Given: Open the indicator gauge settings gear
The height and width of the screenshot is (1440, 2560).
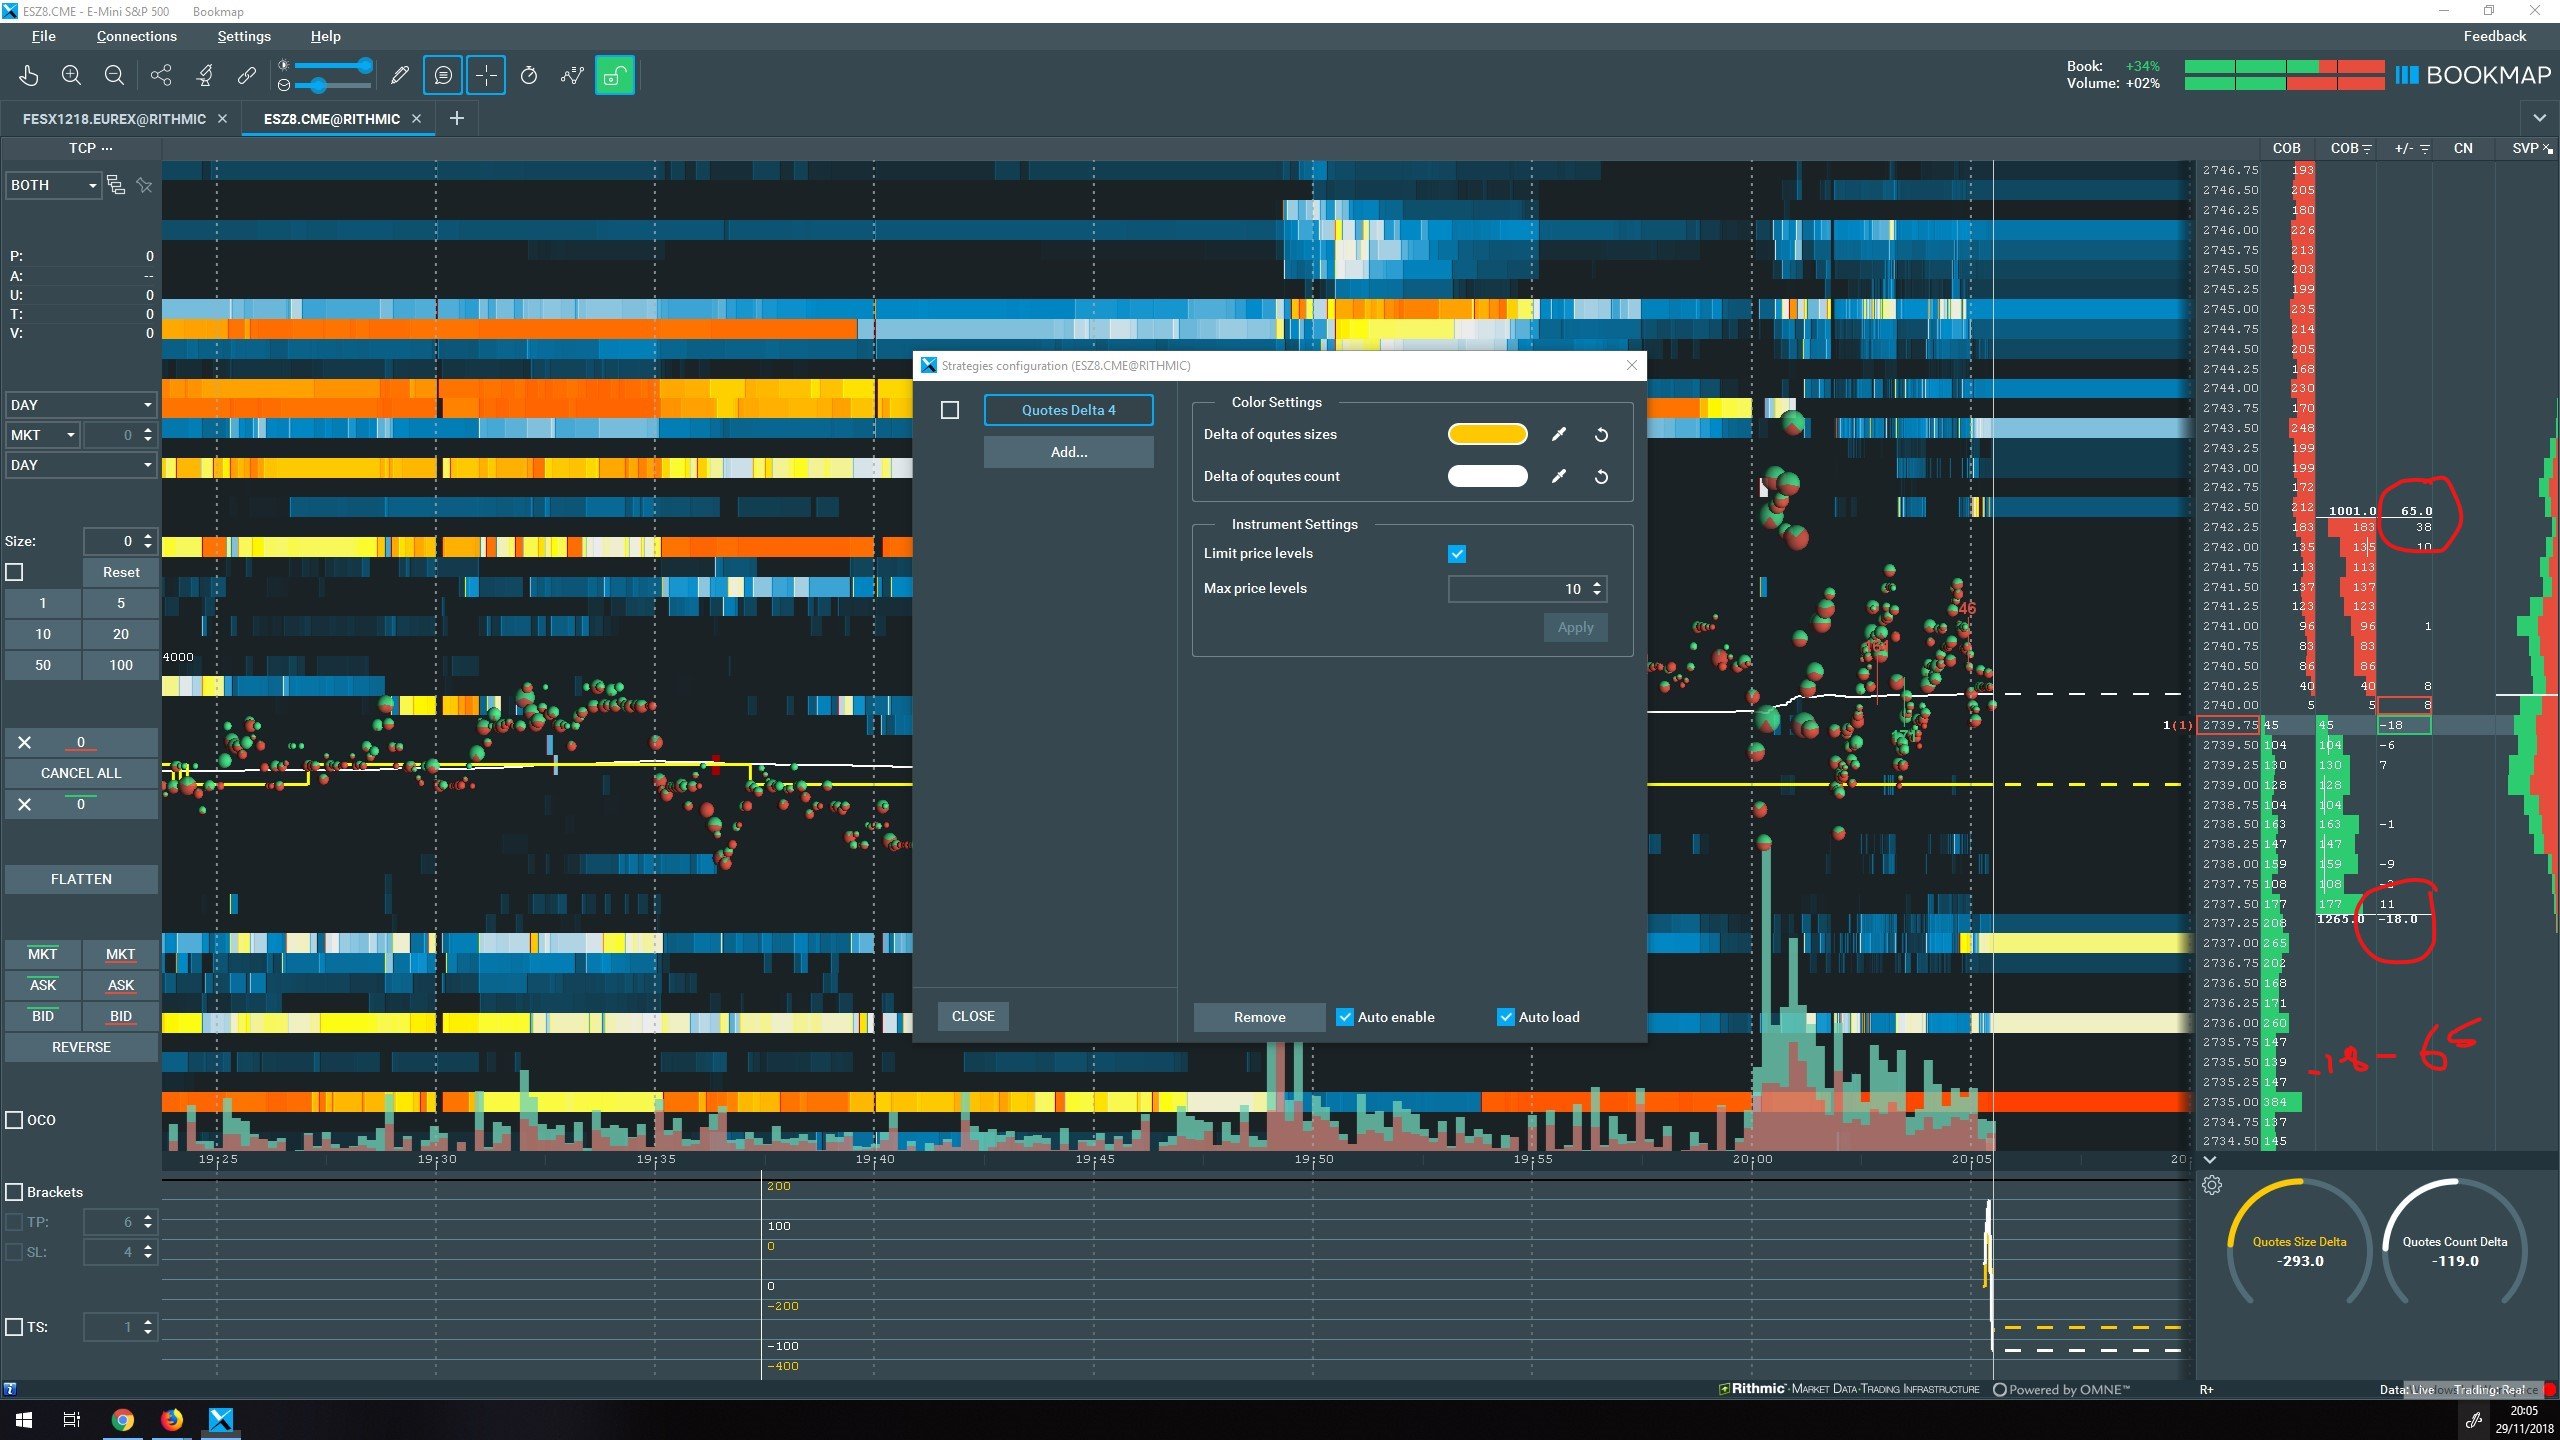Looking at the screenshot, I should 2212,1185.
